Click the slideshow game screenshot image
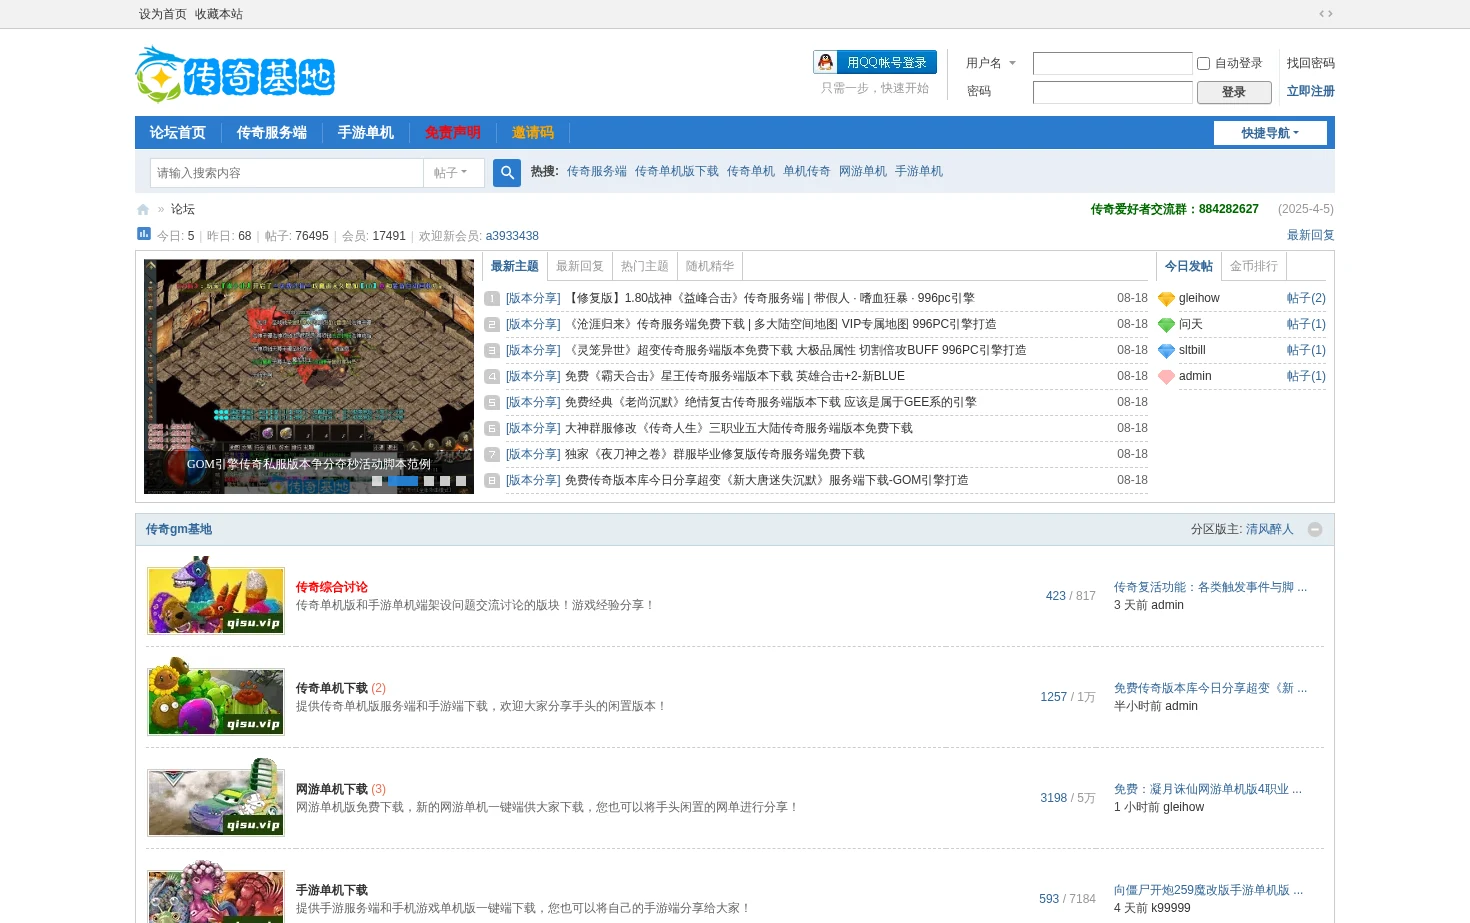1470x923 pixels. click(x=309, y=377)
